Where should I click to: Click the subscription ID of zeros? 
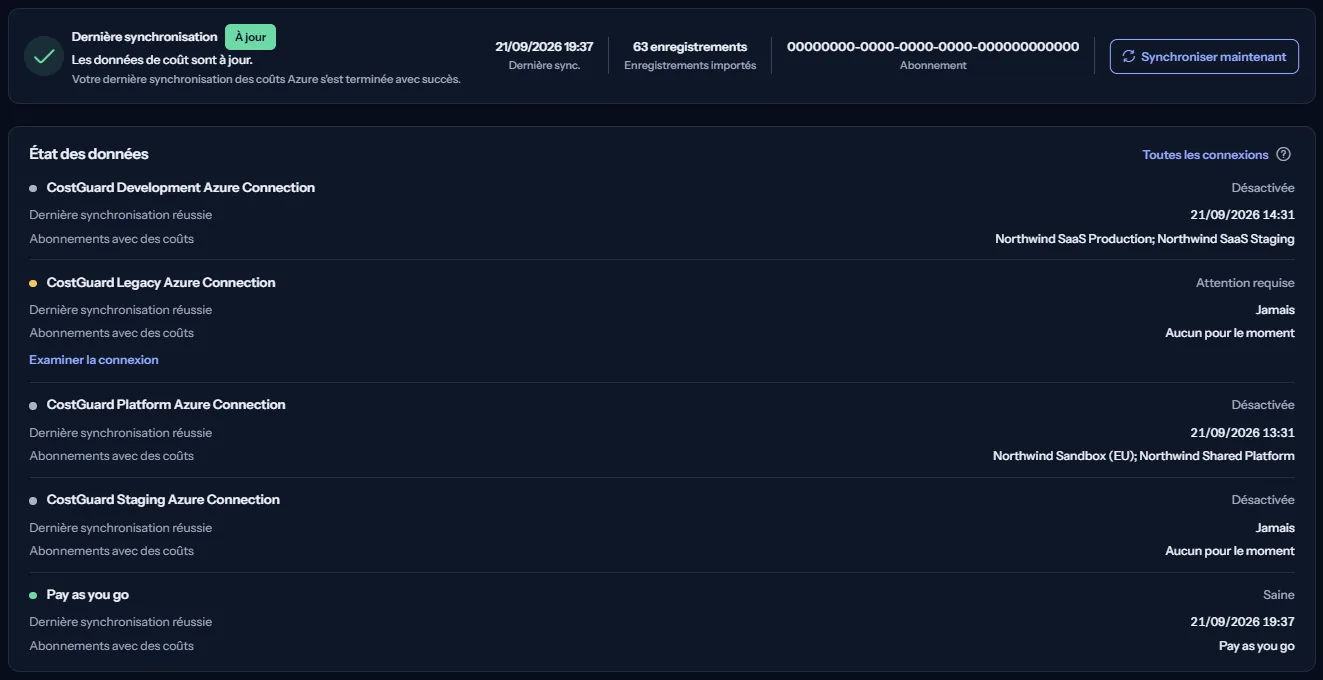933,46
